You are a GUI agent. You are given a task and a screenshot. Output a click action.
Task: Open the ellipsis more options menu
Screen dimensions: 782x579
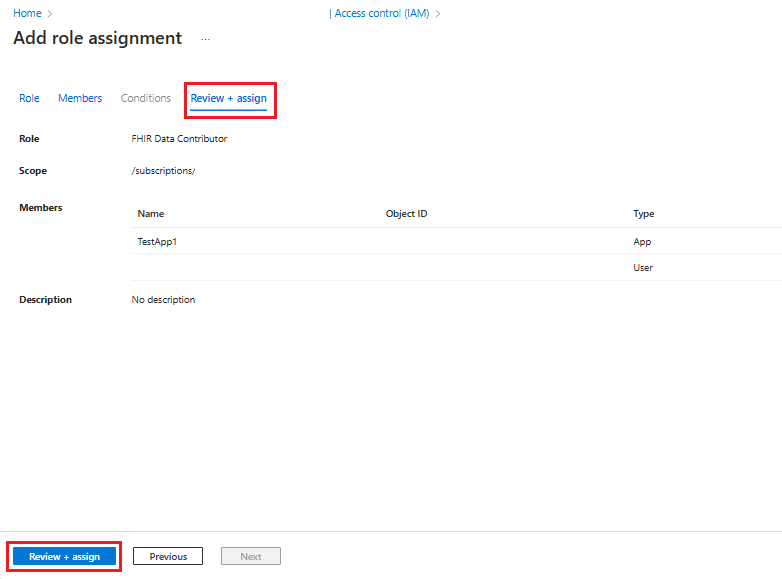(x=205, y=39)
